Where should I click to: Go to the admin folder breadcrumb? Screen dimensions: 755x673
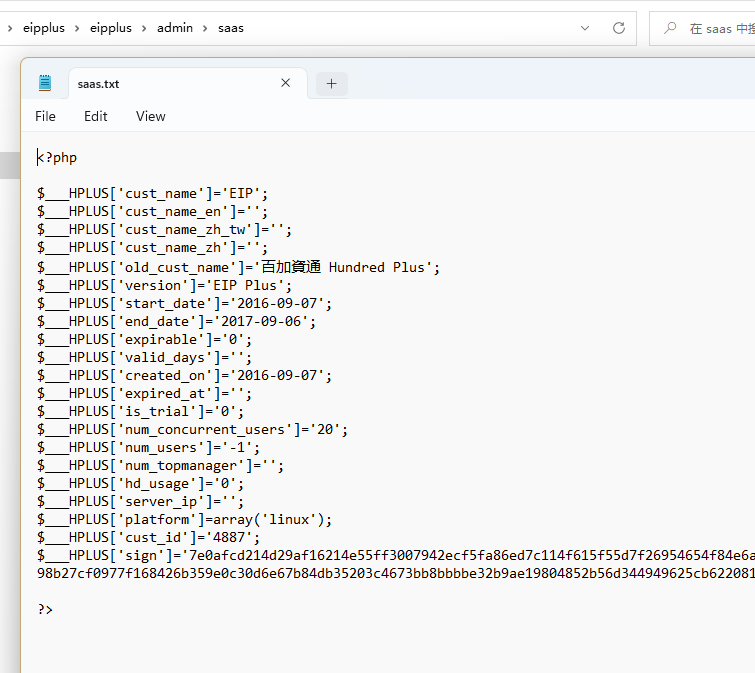175,28
